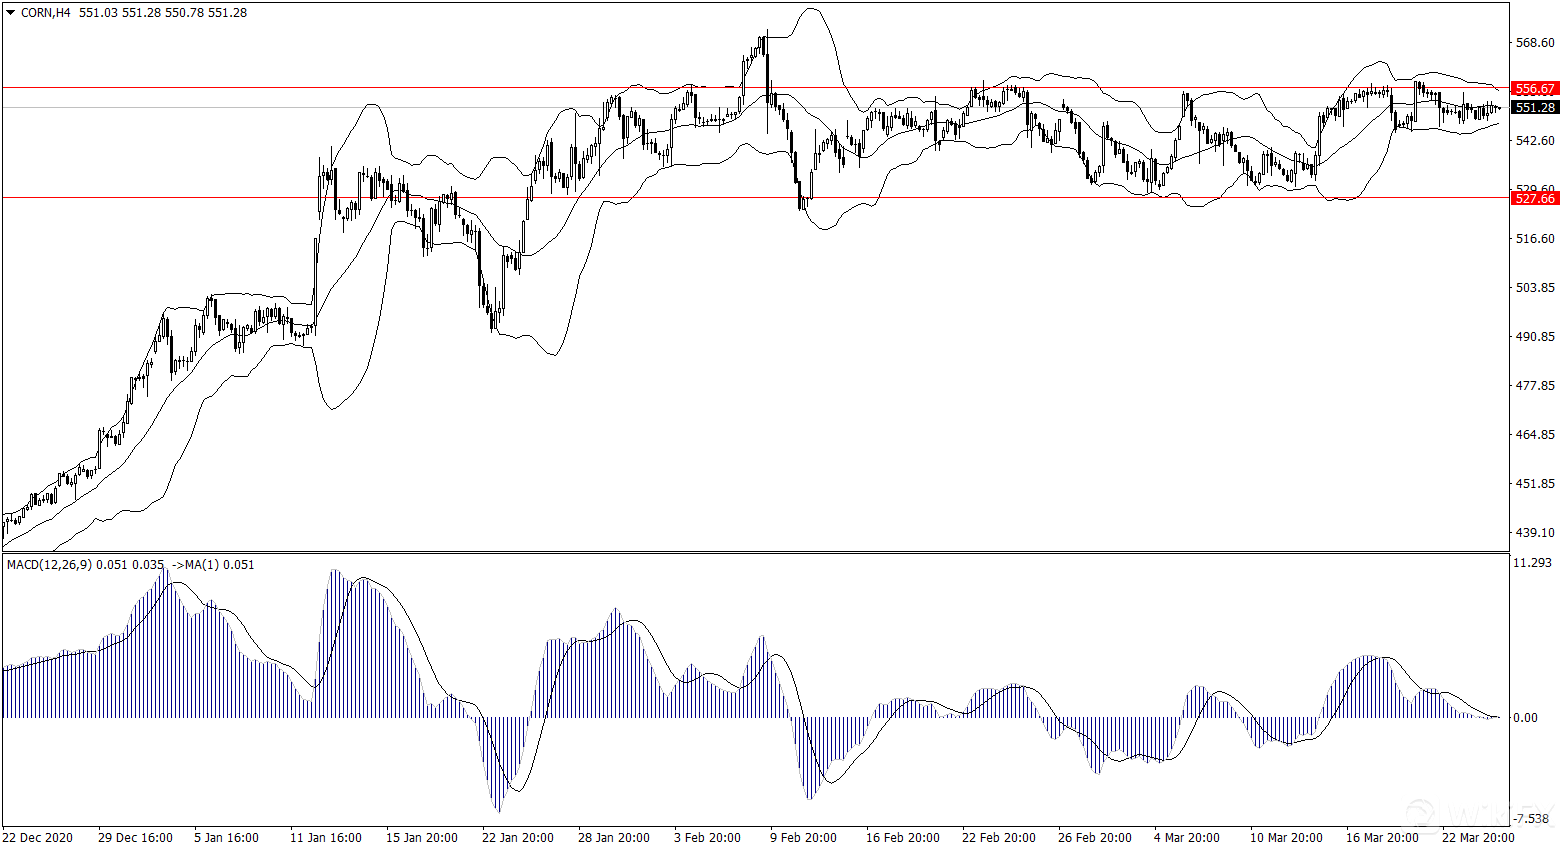Click the 22 Dec 2020 date label
The image size is (1566, 850).
coord(38,838)
